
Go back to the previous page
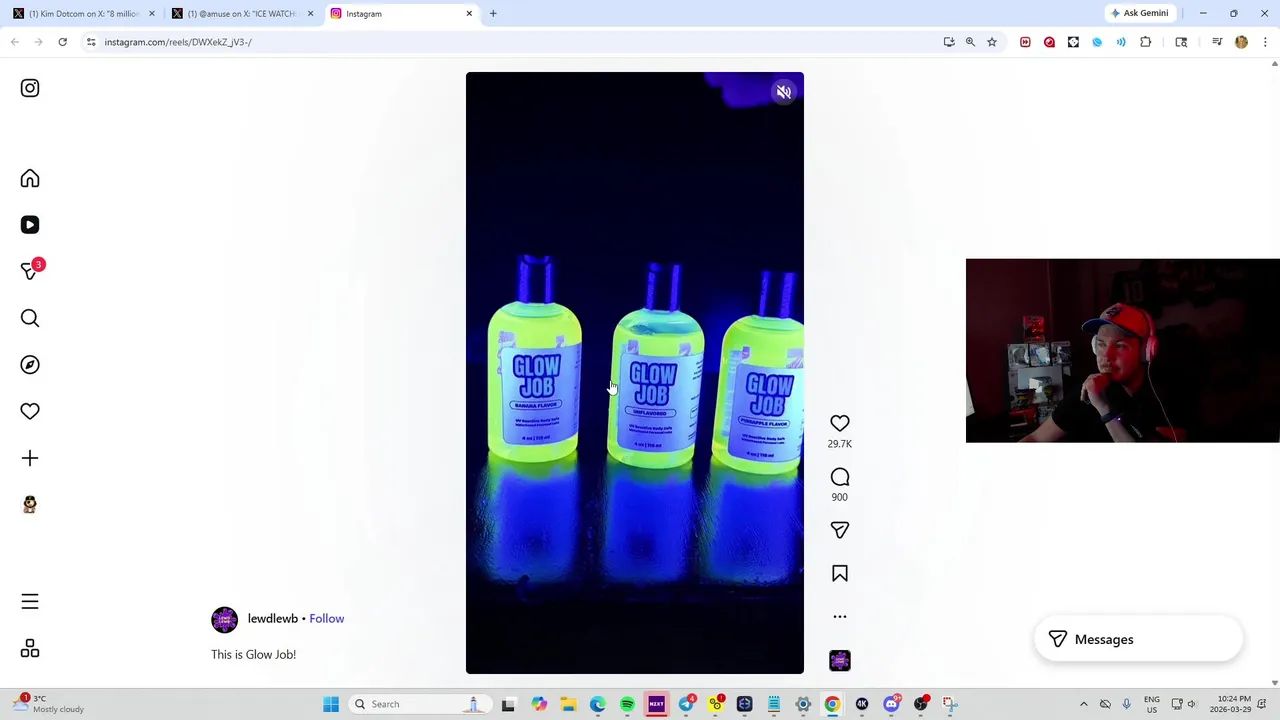pos(15,42)
